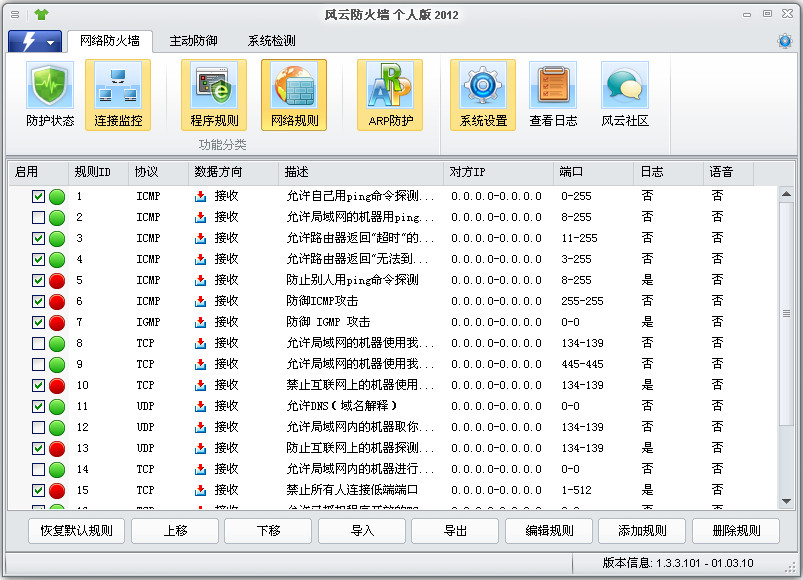The width and height of the screenshot is (803, 580).
Task: Enable rule 8 TCP checkbox
Action: tap(38, 343)
